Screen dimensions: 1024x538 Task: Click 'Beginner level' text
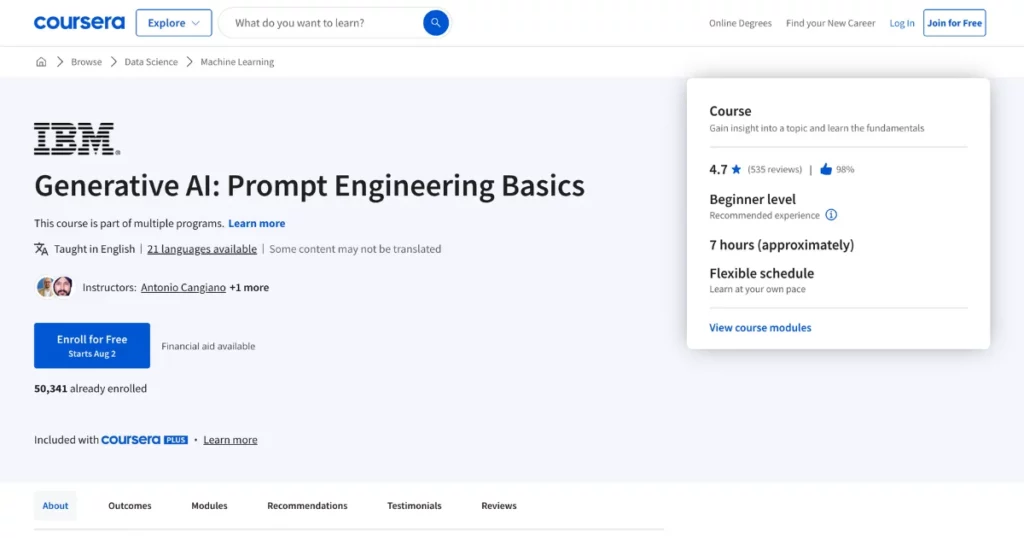(x=752, y=199)
